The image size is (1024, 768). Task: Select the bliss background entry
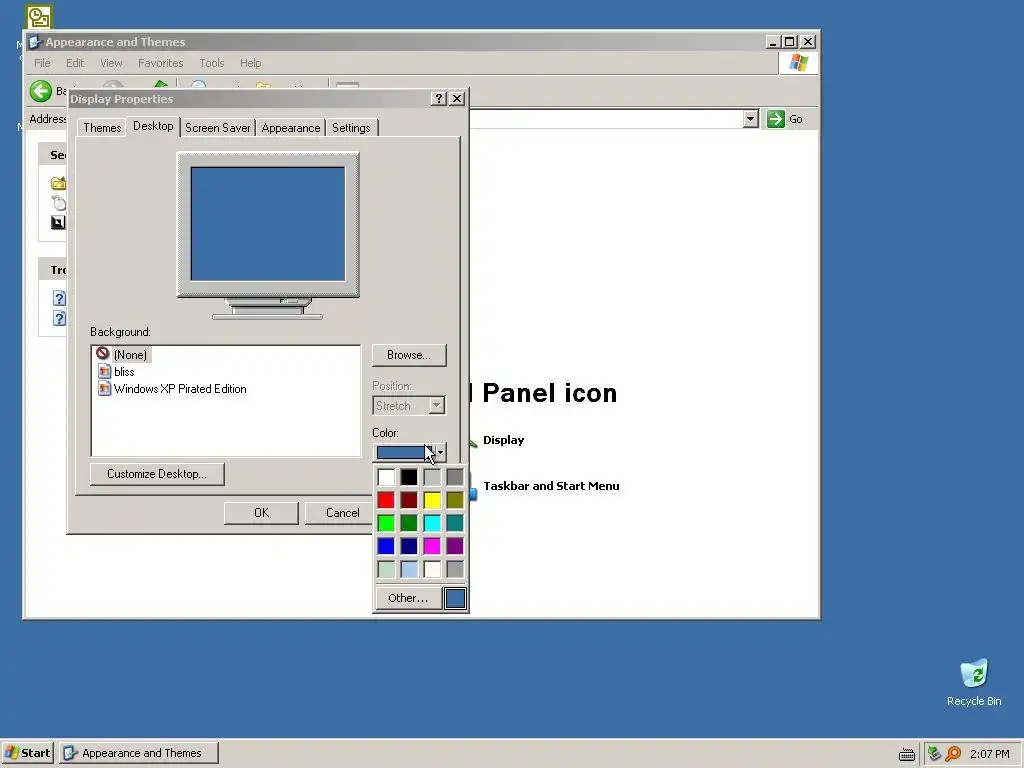pos(124,372)
